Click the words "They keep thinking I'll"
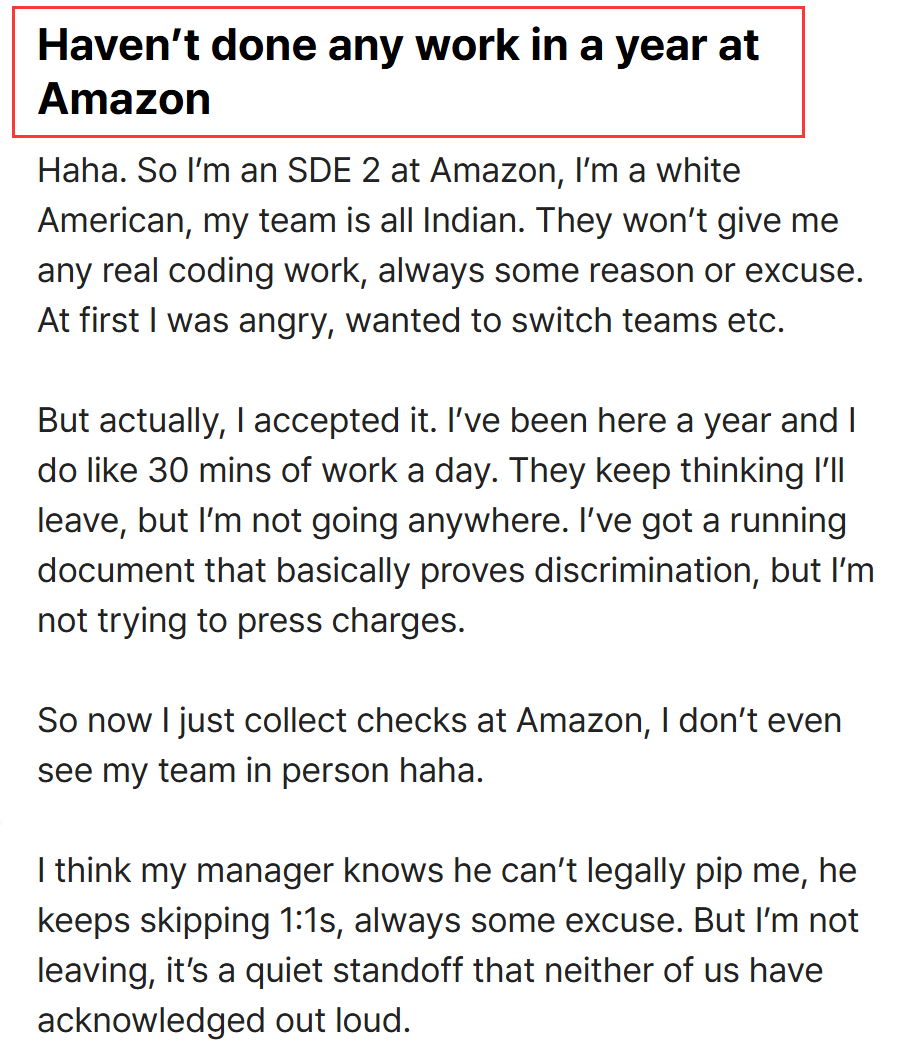The image size is (909, 1063). (677, 470)
